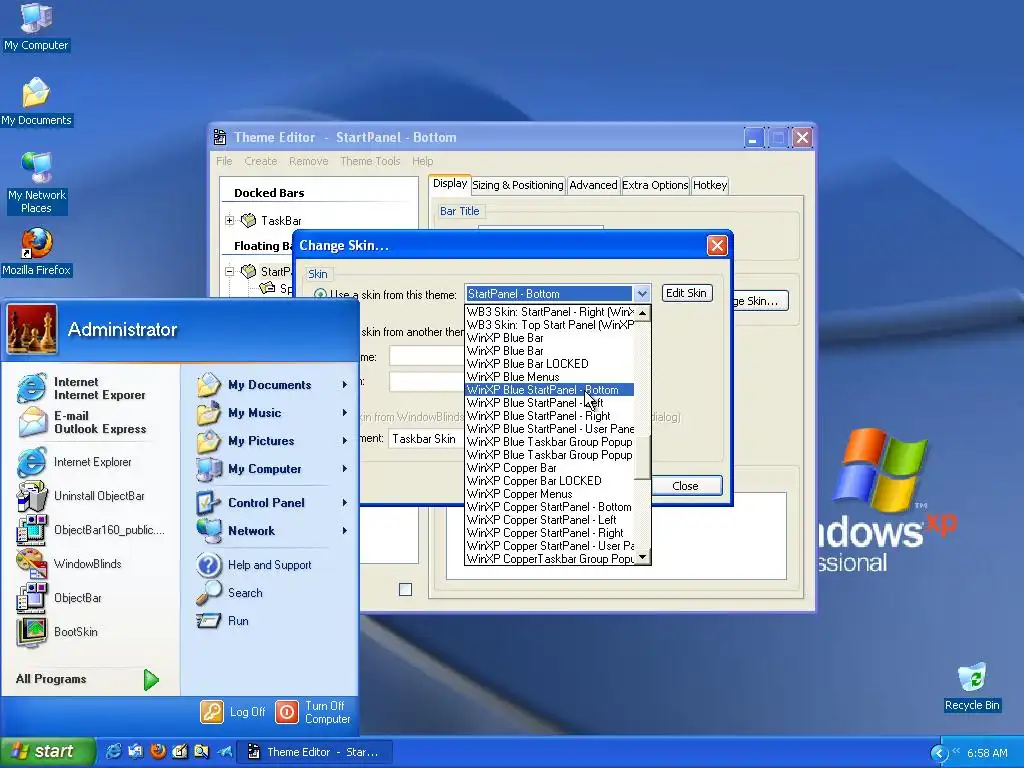1024x768 pixels.
Task: Select 'Use a skin from this theme' radio
Action: (320, 295)
